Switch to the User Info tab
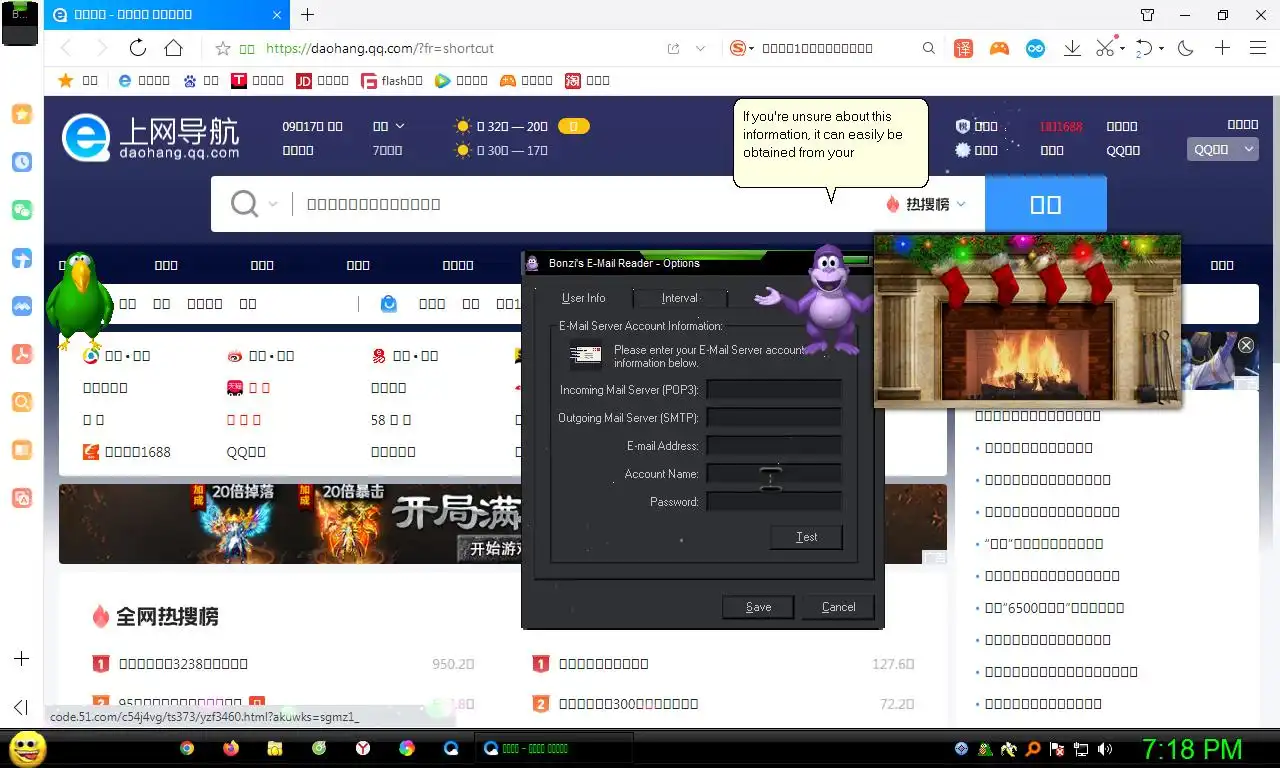The width and height of the screenshot is (1280, 768). 583,298
